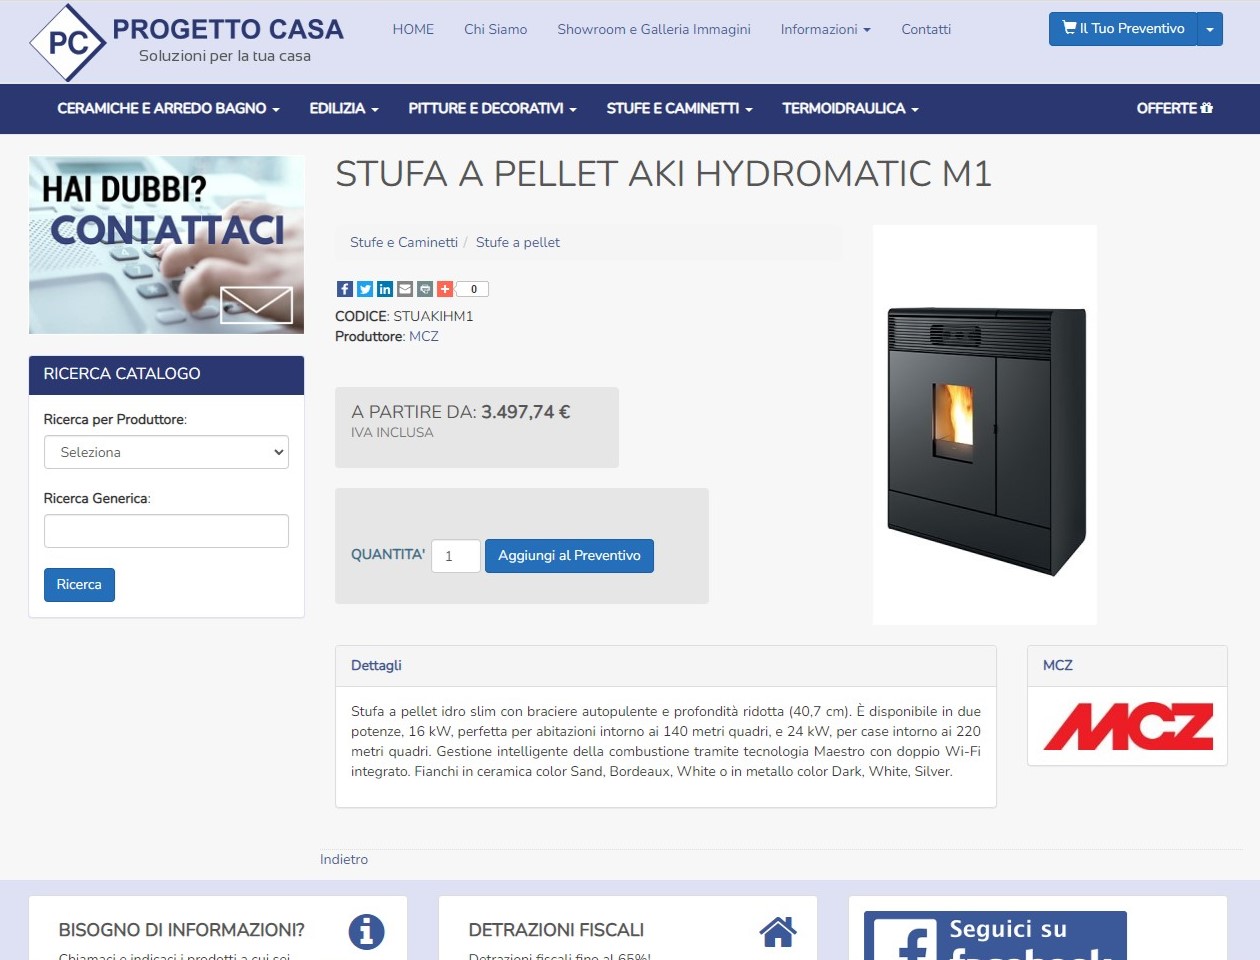Go to the Offerte page

tap(1174, 108)
